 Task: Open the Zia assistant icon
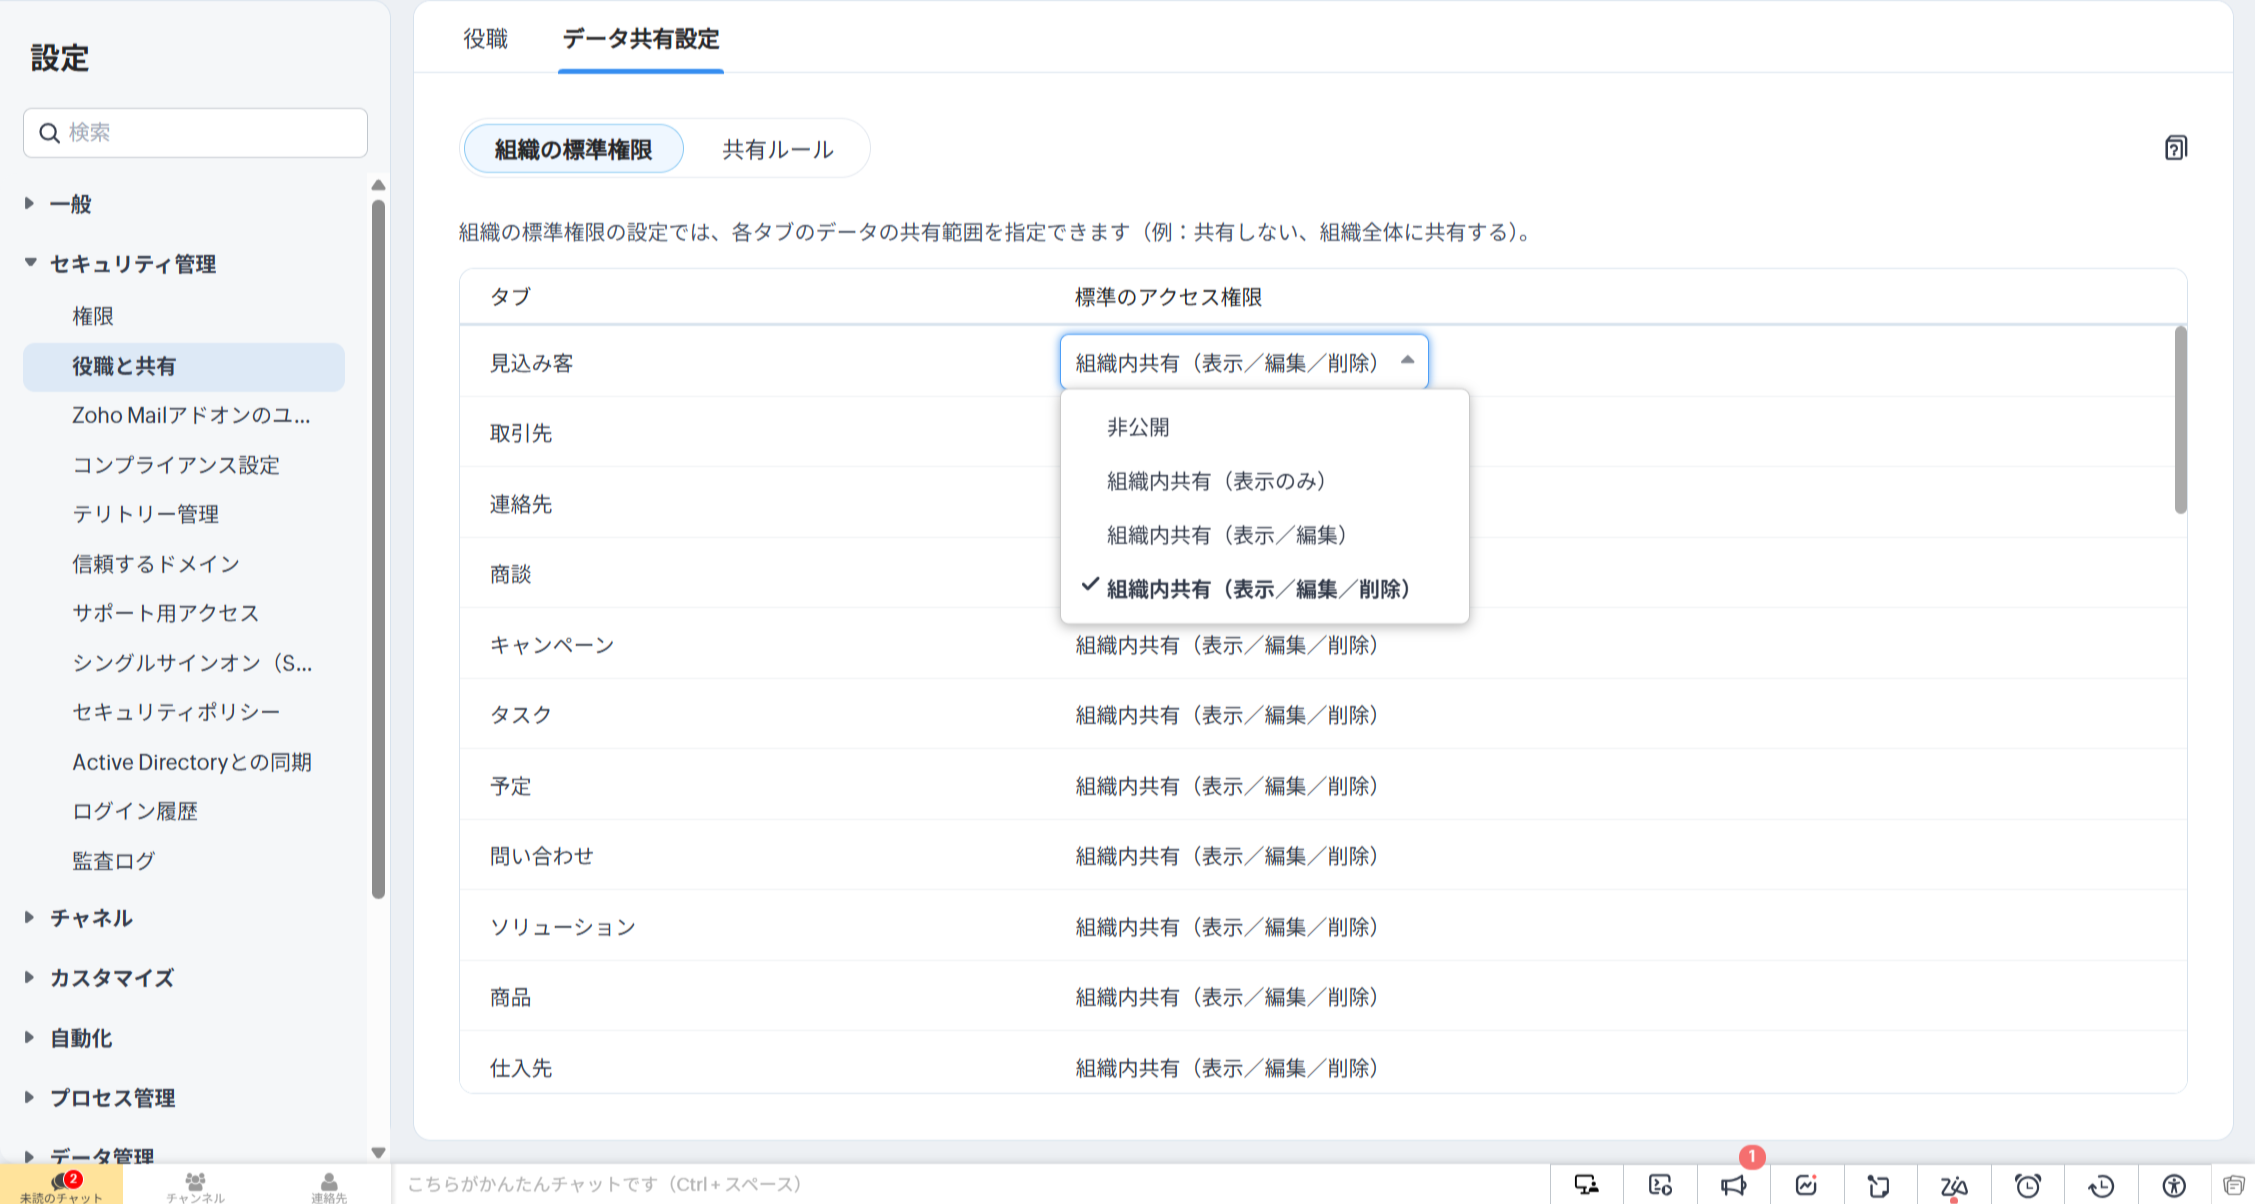(x=1953, y=1186)
